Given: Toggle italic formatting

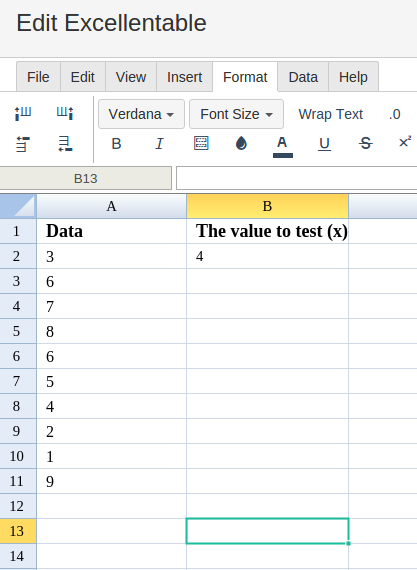Looking at the screenshot, I should [159, 144].
